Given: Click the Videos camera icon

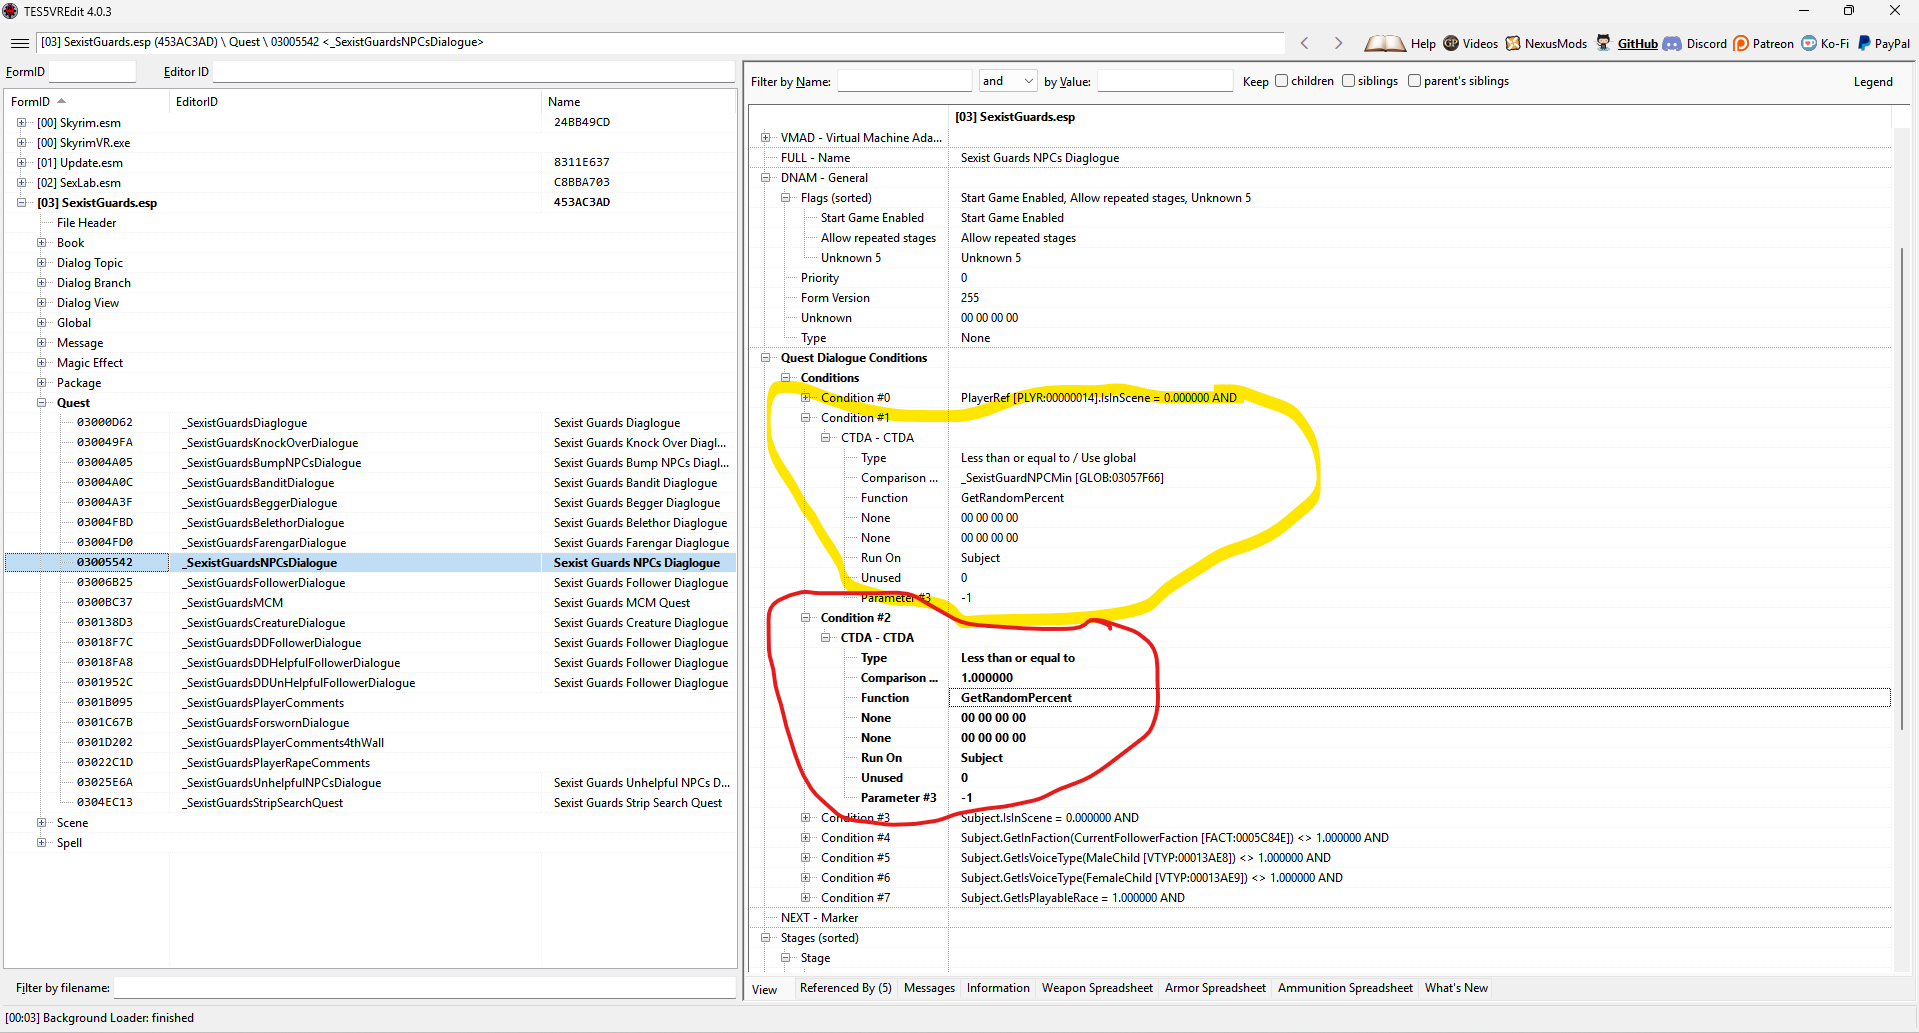Looking at the screenshot, I should [x=1451, y=43].
